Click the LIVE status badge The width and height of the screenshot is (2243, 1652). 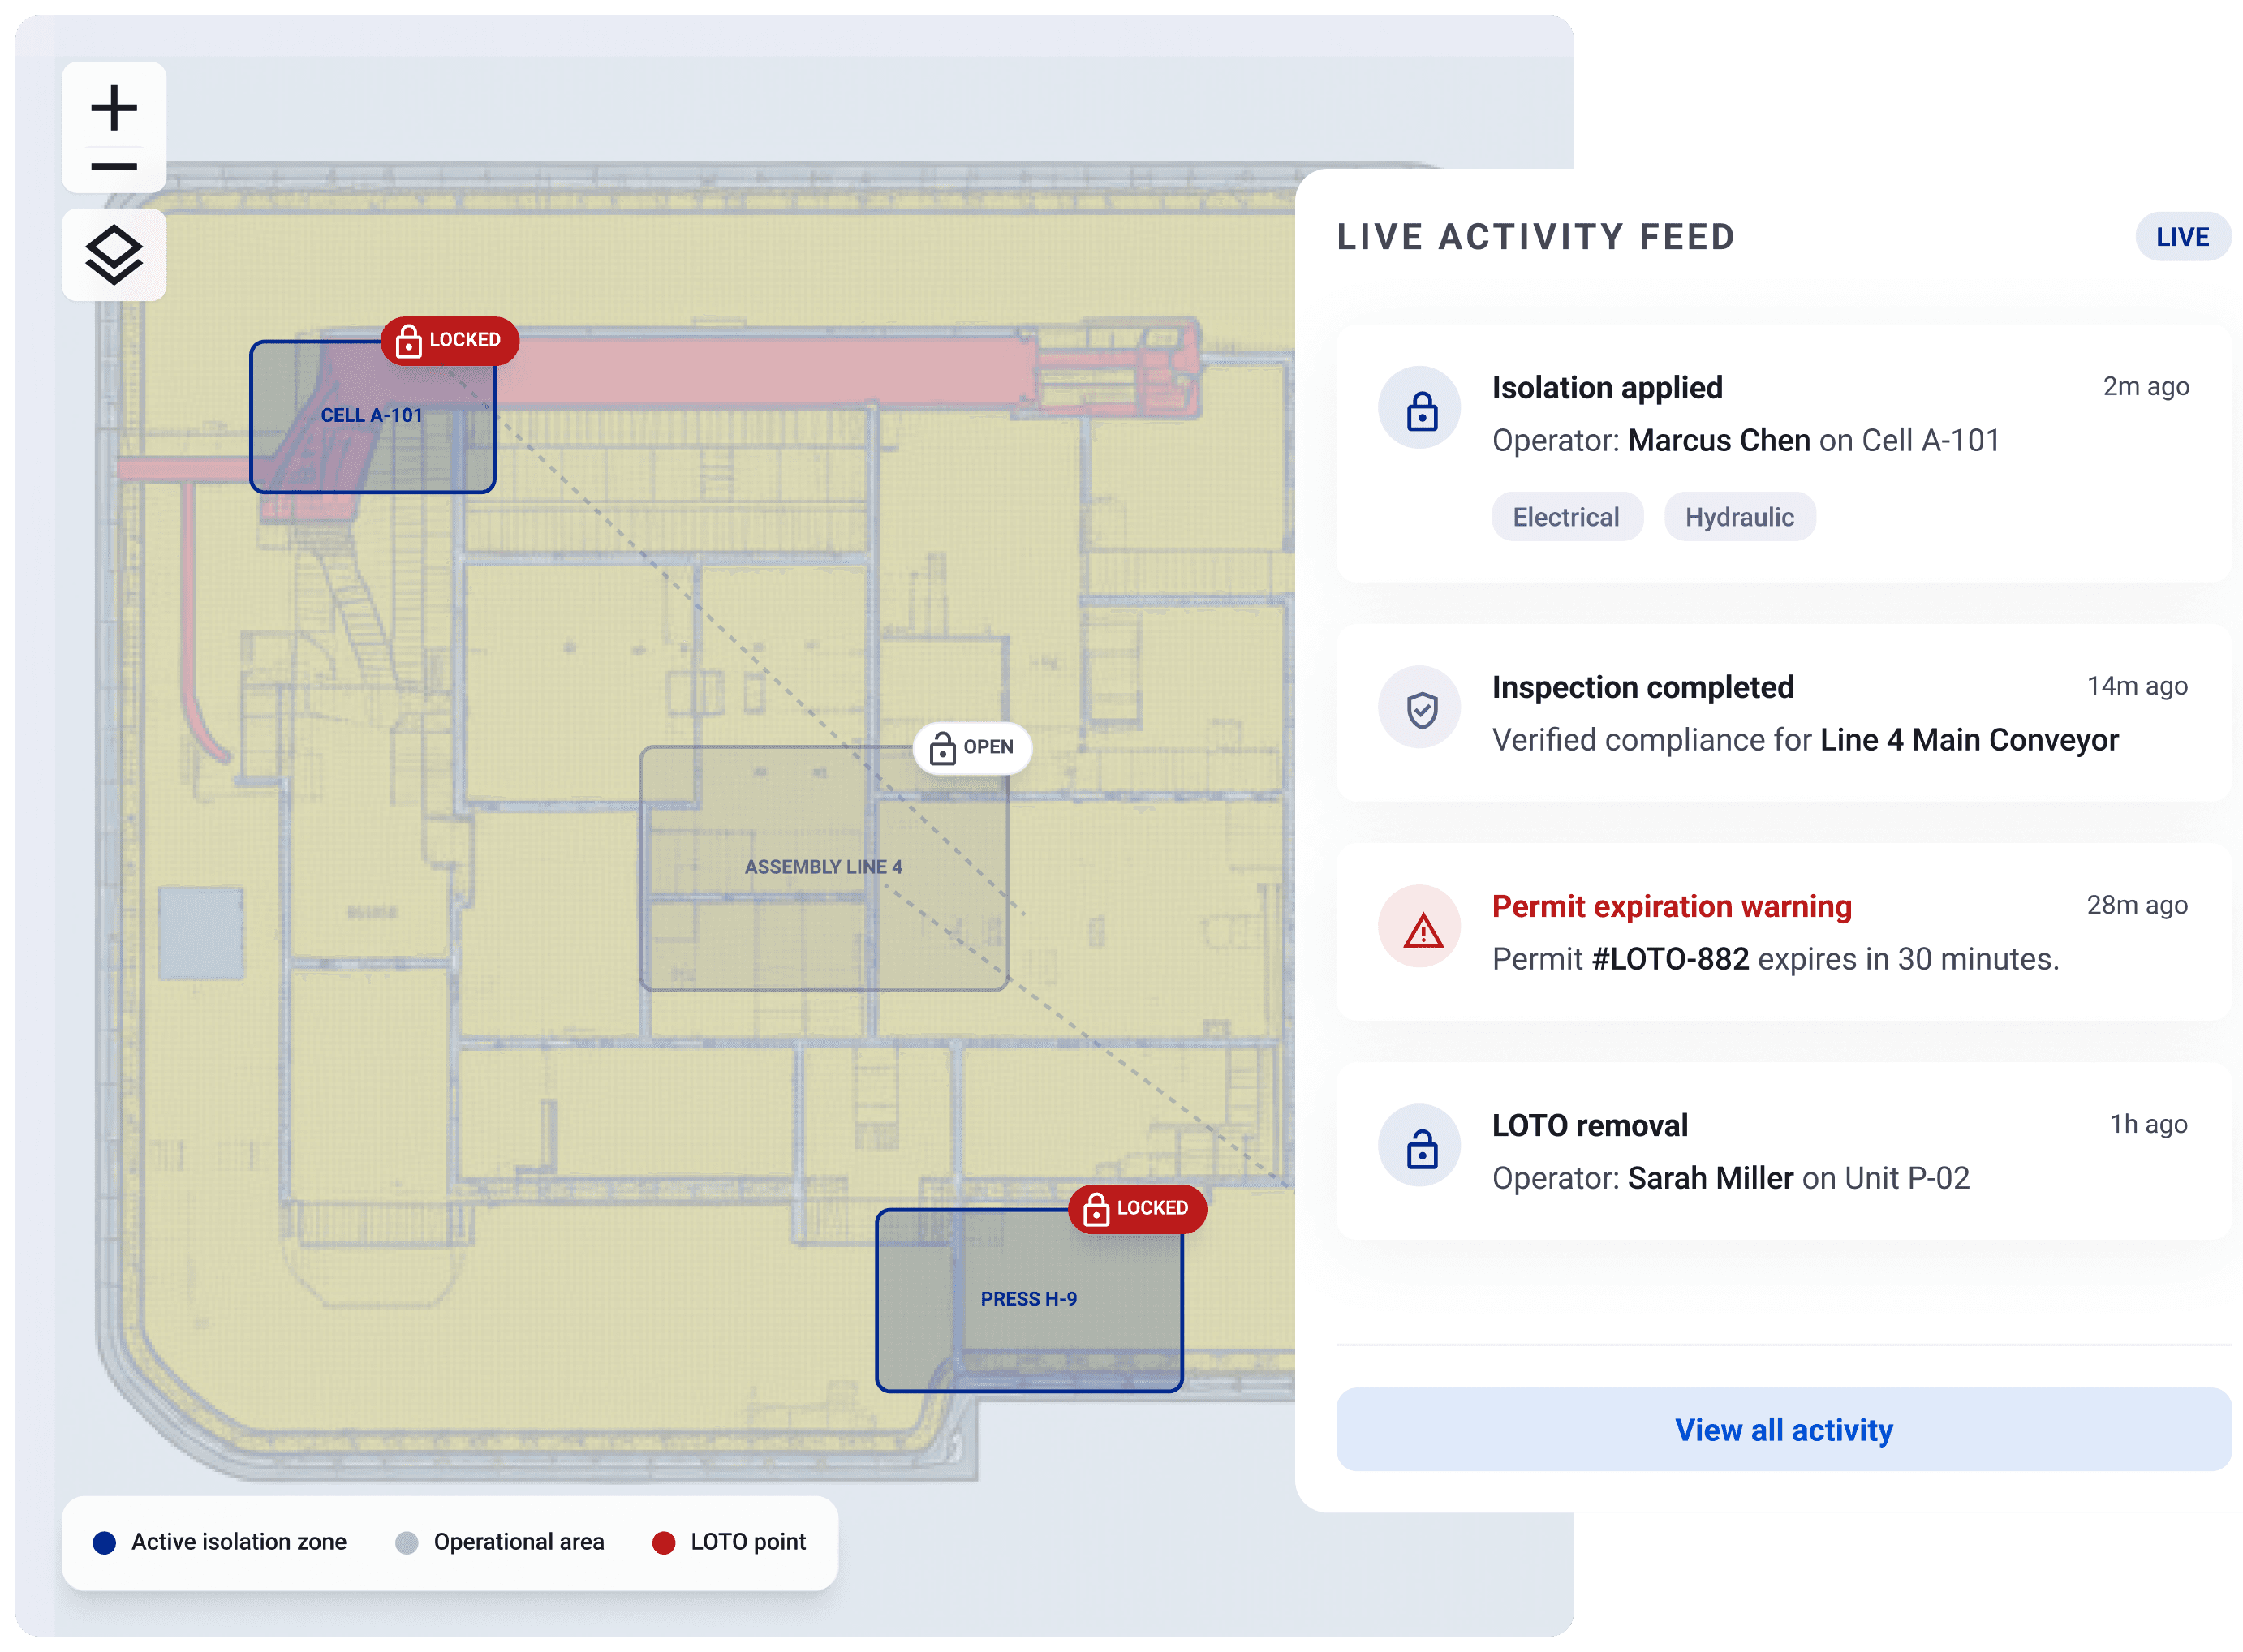(2181, 237)
